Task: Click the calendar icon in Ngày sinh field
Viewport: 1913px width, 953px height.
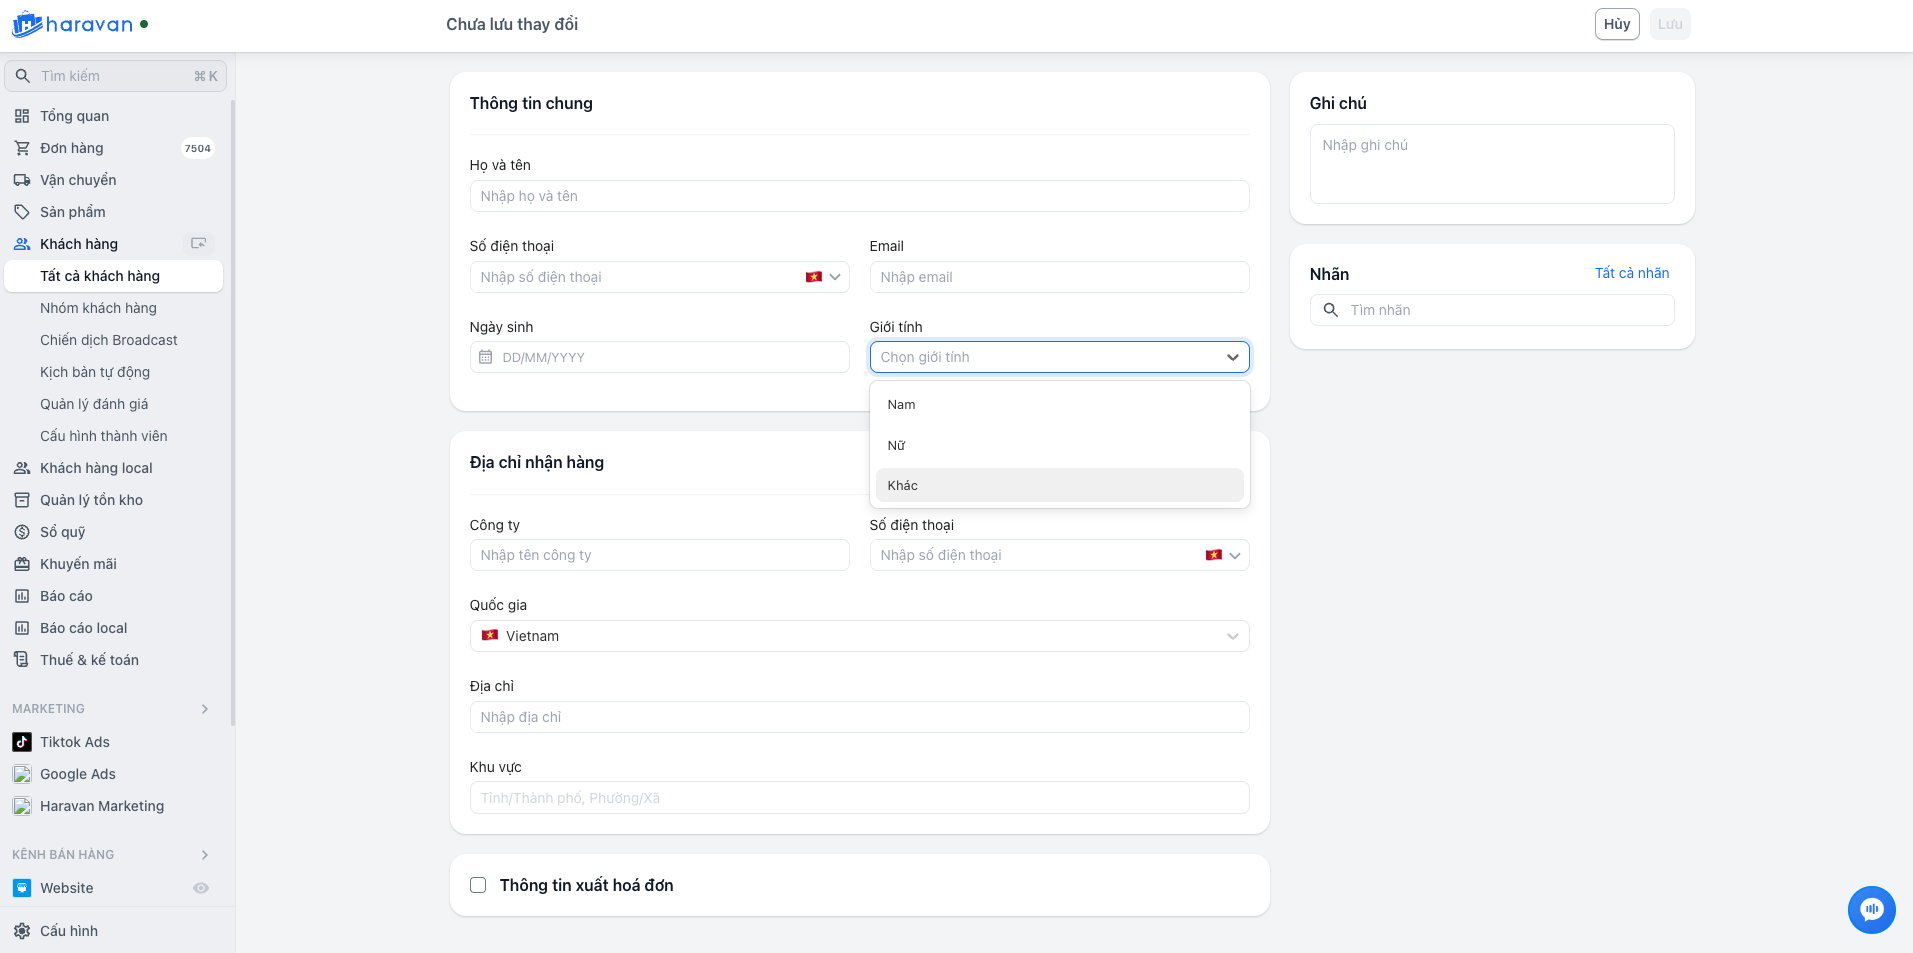Action: pos(486,357)
